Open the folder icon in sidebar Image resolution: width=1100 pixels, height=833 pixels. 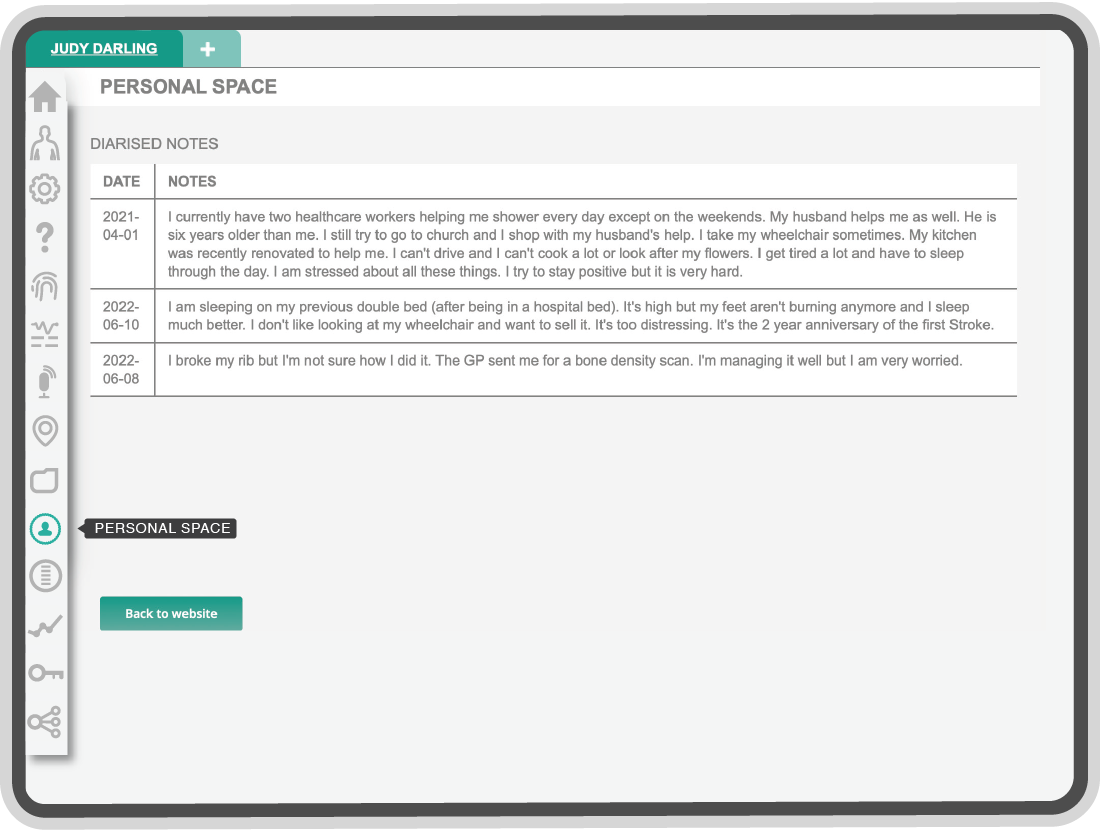pyautogui.click(x=44, y=480)
